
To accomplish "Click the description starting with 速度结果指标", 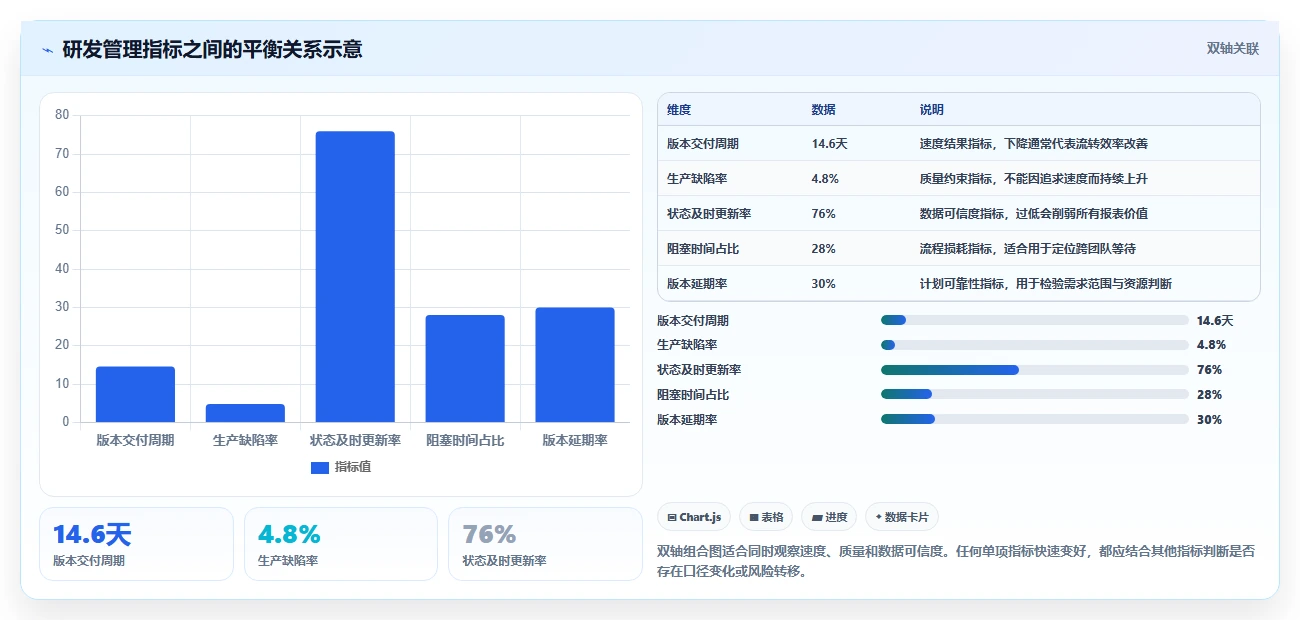I will (1033, 144).
